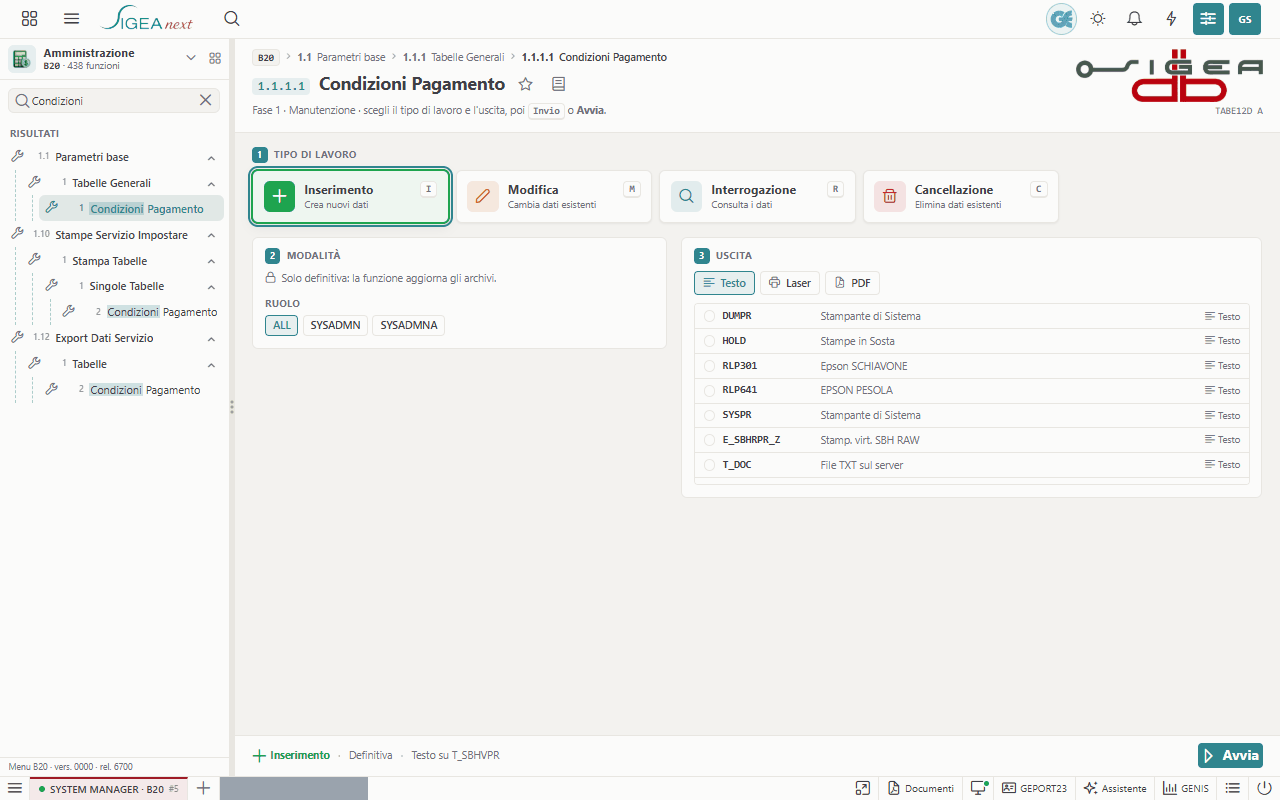Choose the RLP641 EPSON PESOLA radio
The height and width of the screenshot is (800, 1280).
710,390
